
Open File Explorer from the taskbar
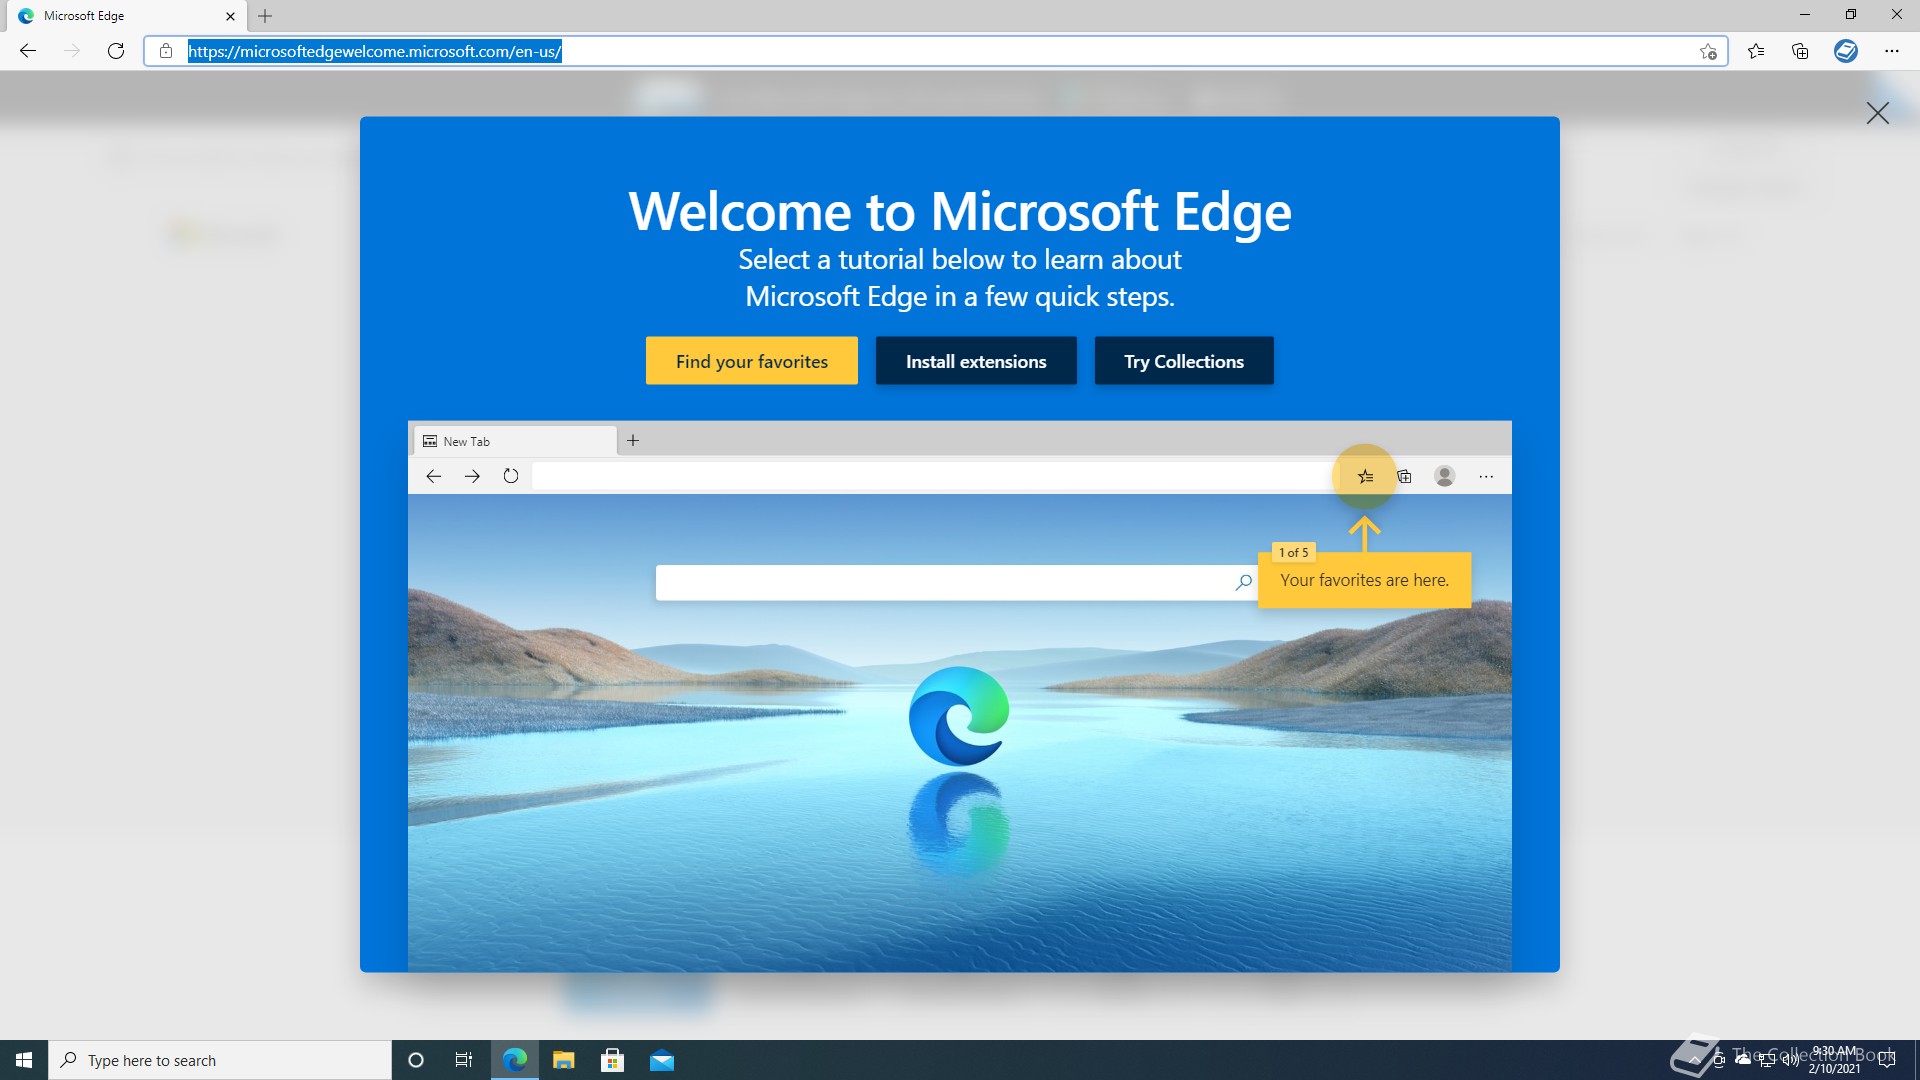click(564, 1060)
